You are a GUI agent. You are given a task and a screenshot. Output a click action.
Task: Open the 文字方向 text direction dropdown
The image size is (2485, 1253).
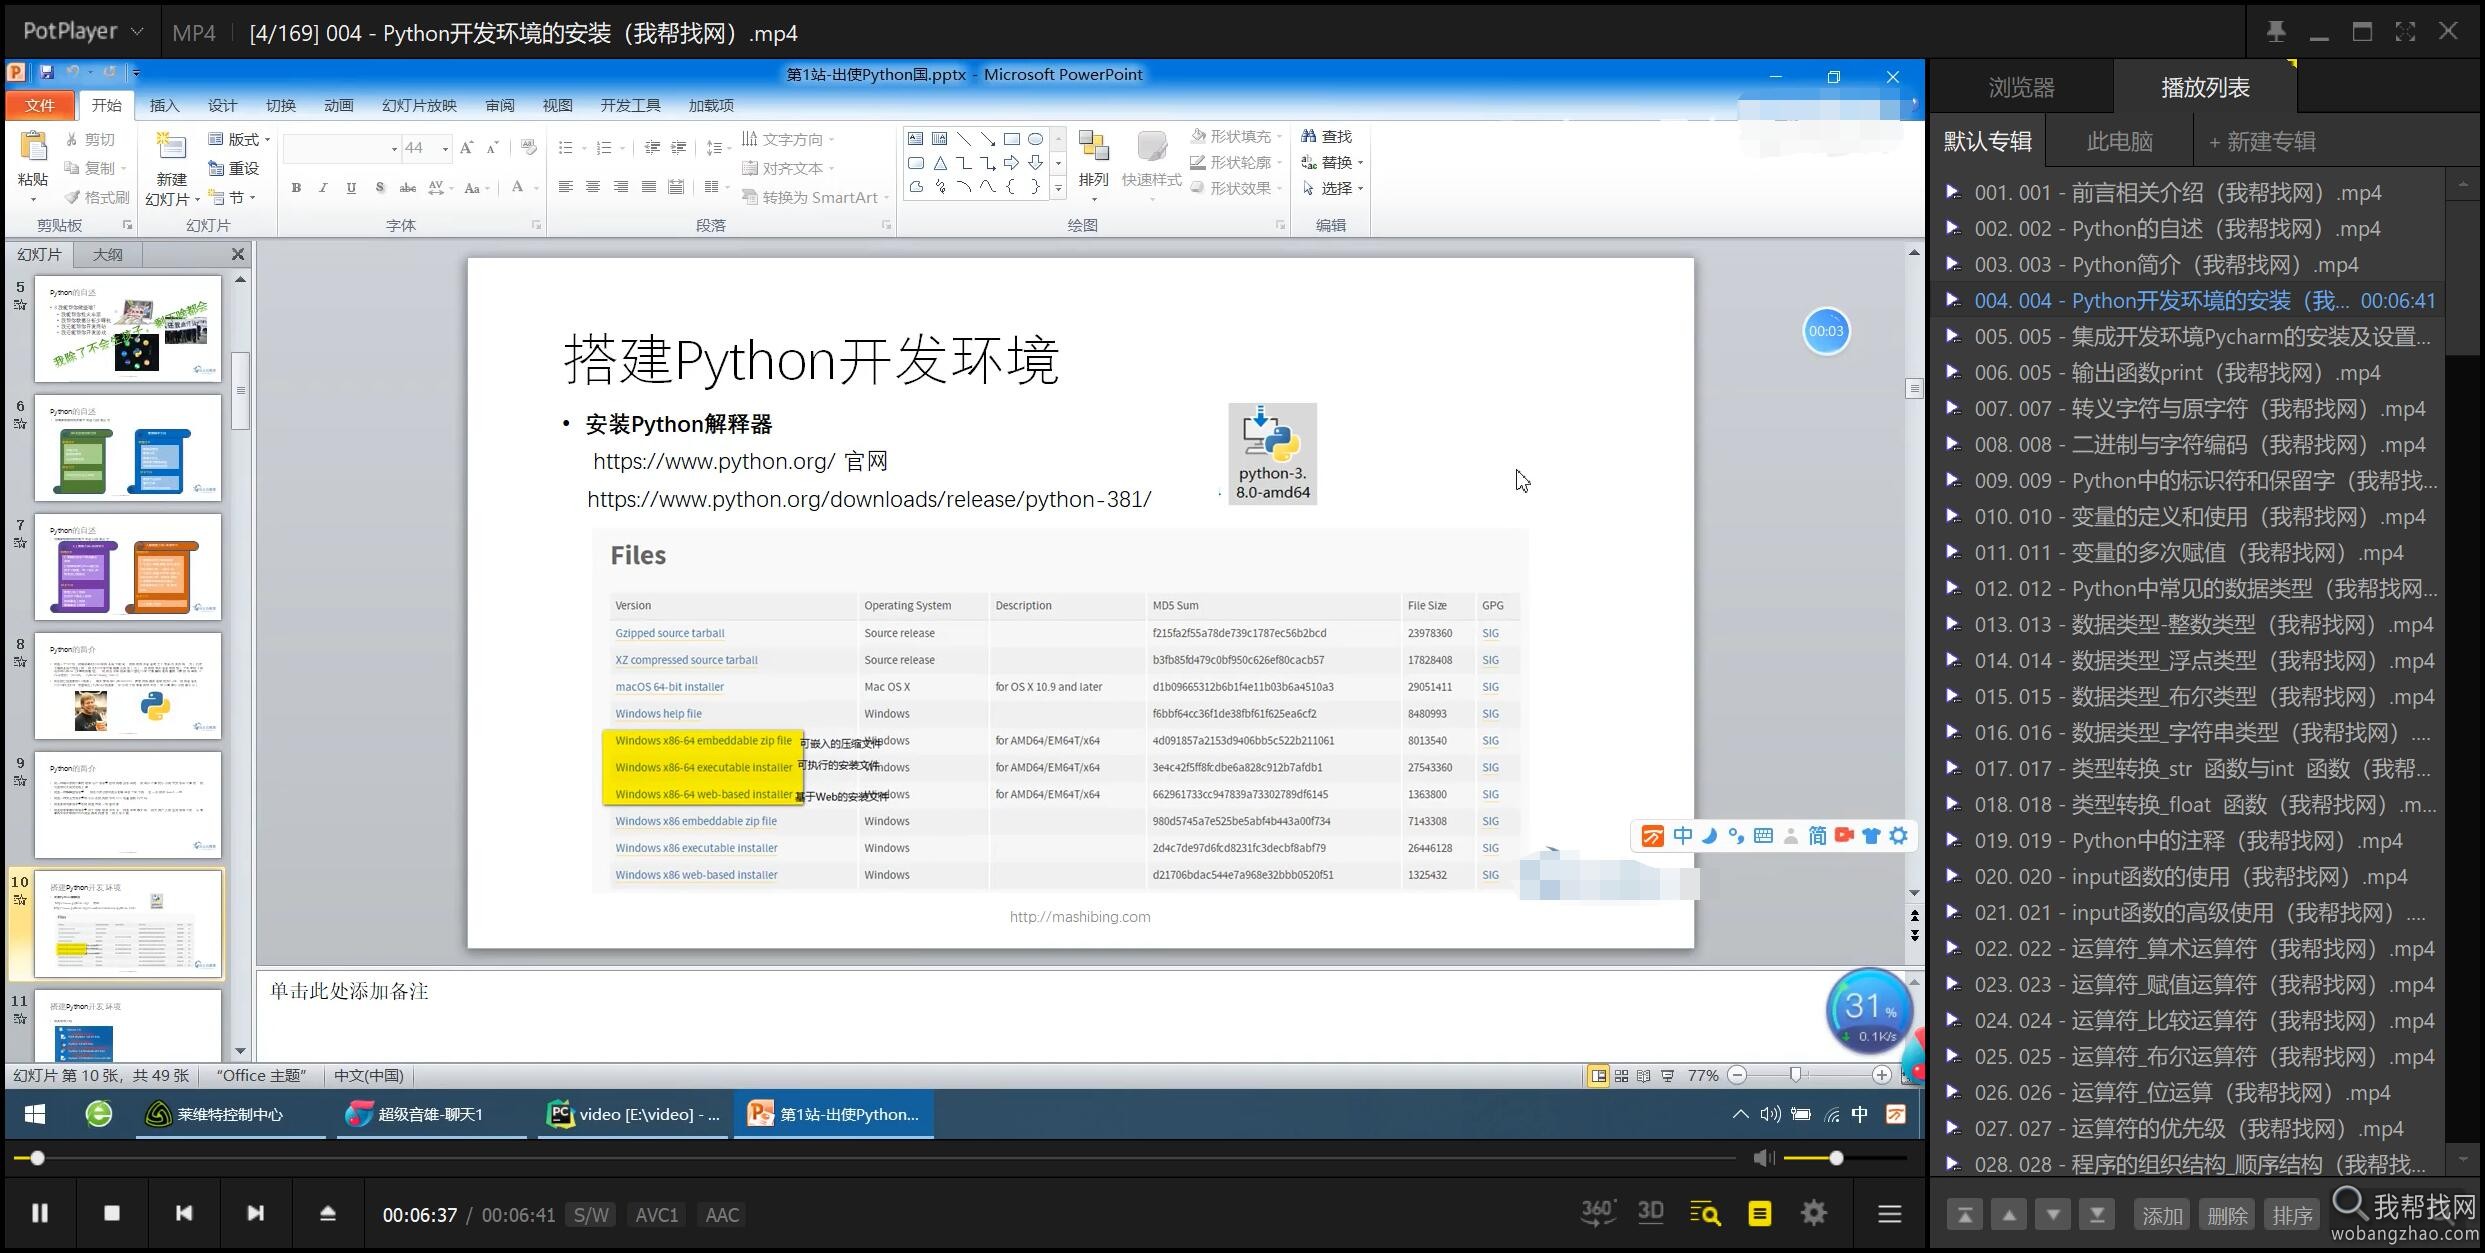(x=790, y=139)
